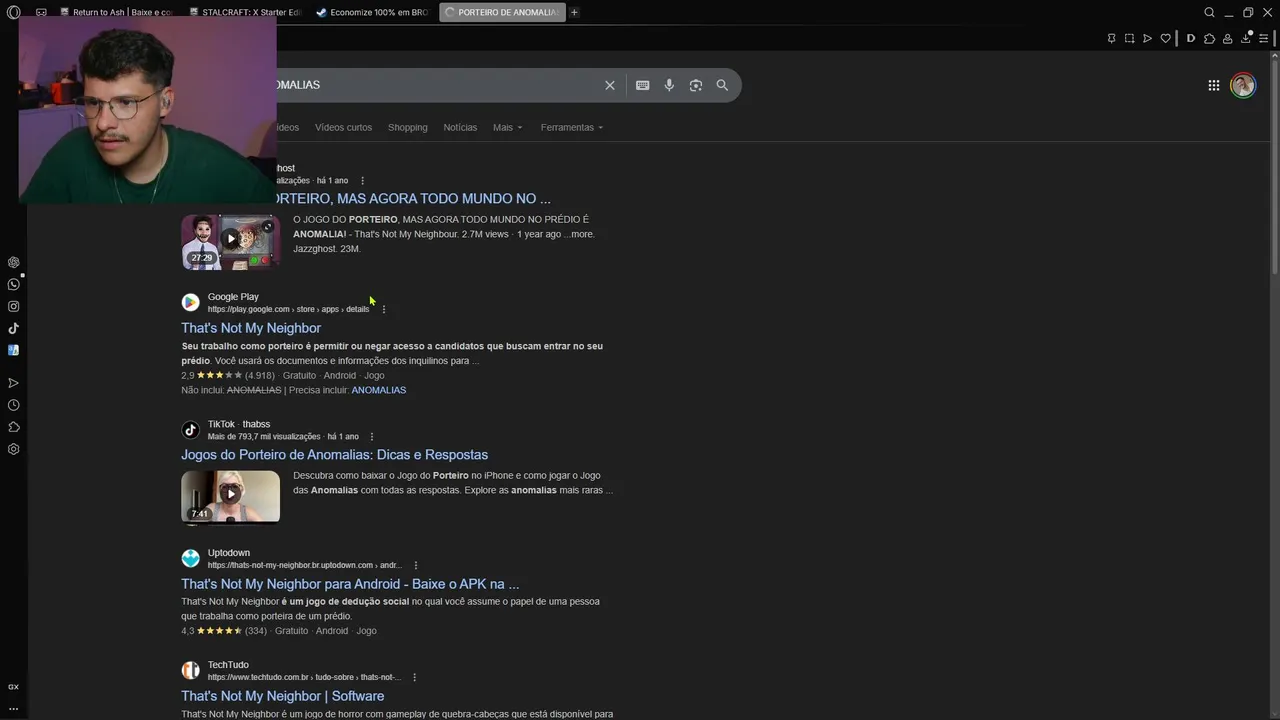Submit search with magnifier button
Image resolution: width=1280 pixels, height=720 pixels.
[722, 85]
